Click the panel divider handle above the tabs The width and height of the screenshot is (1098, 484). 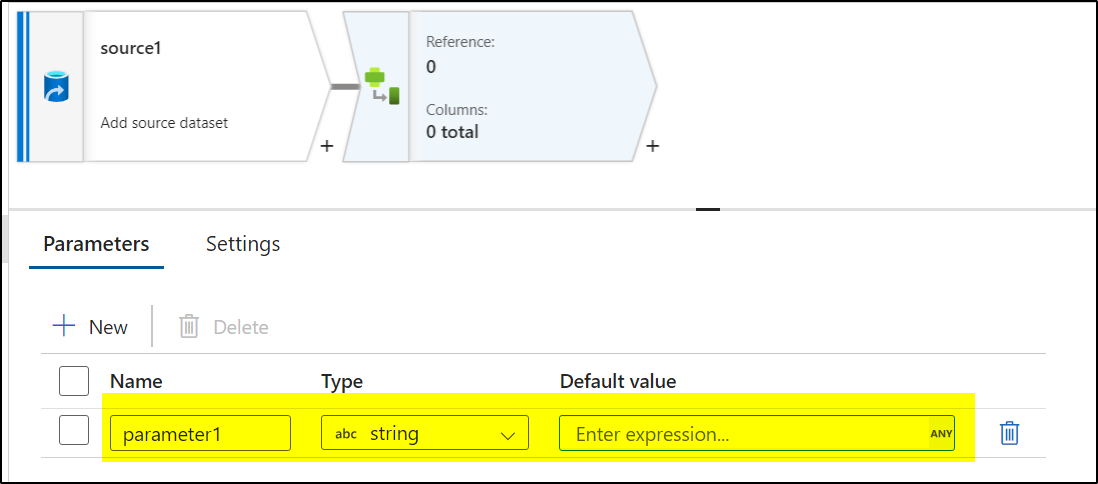pos(708,209)
